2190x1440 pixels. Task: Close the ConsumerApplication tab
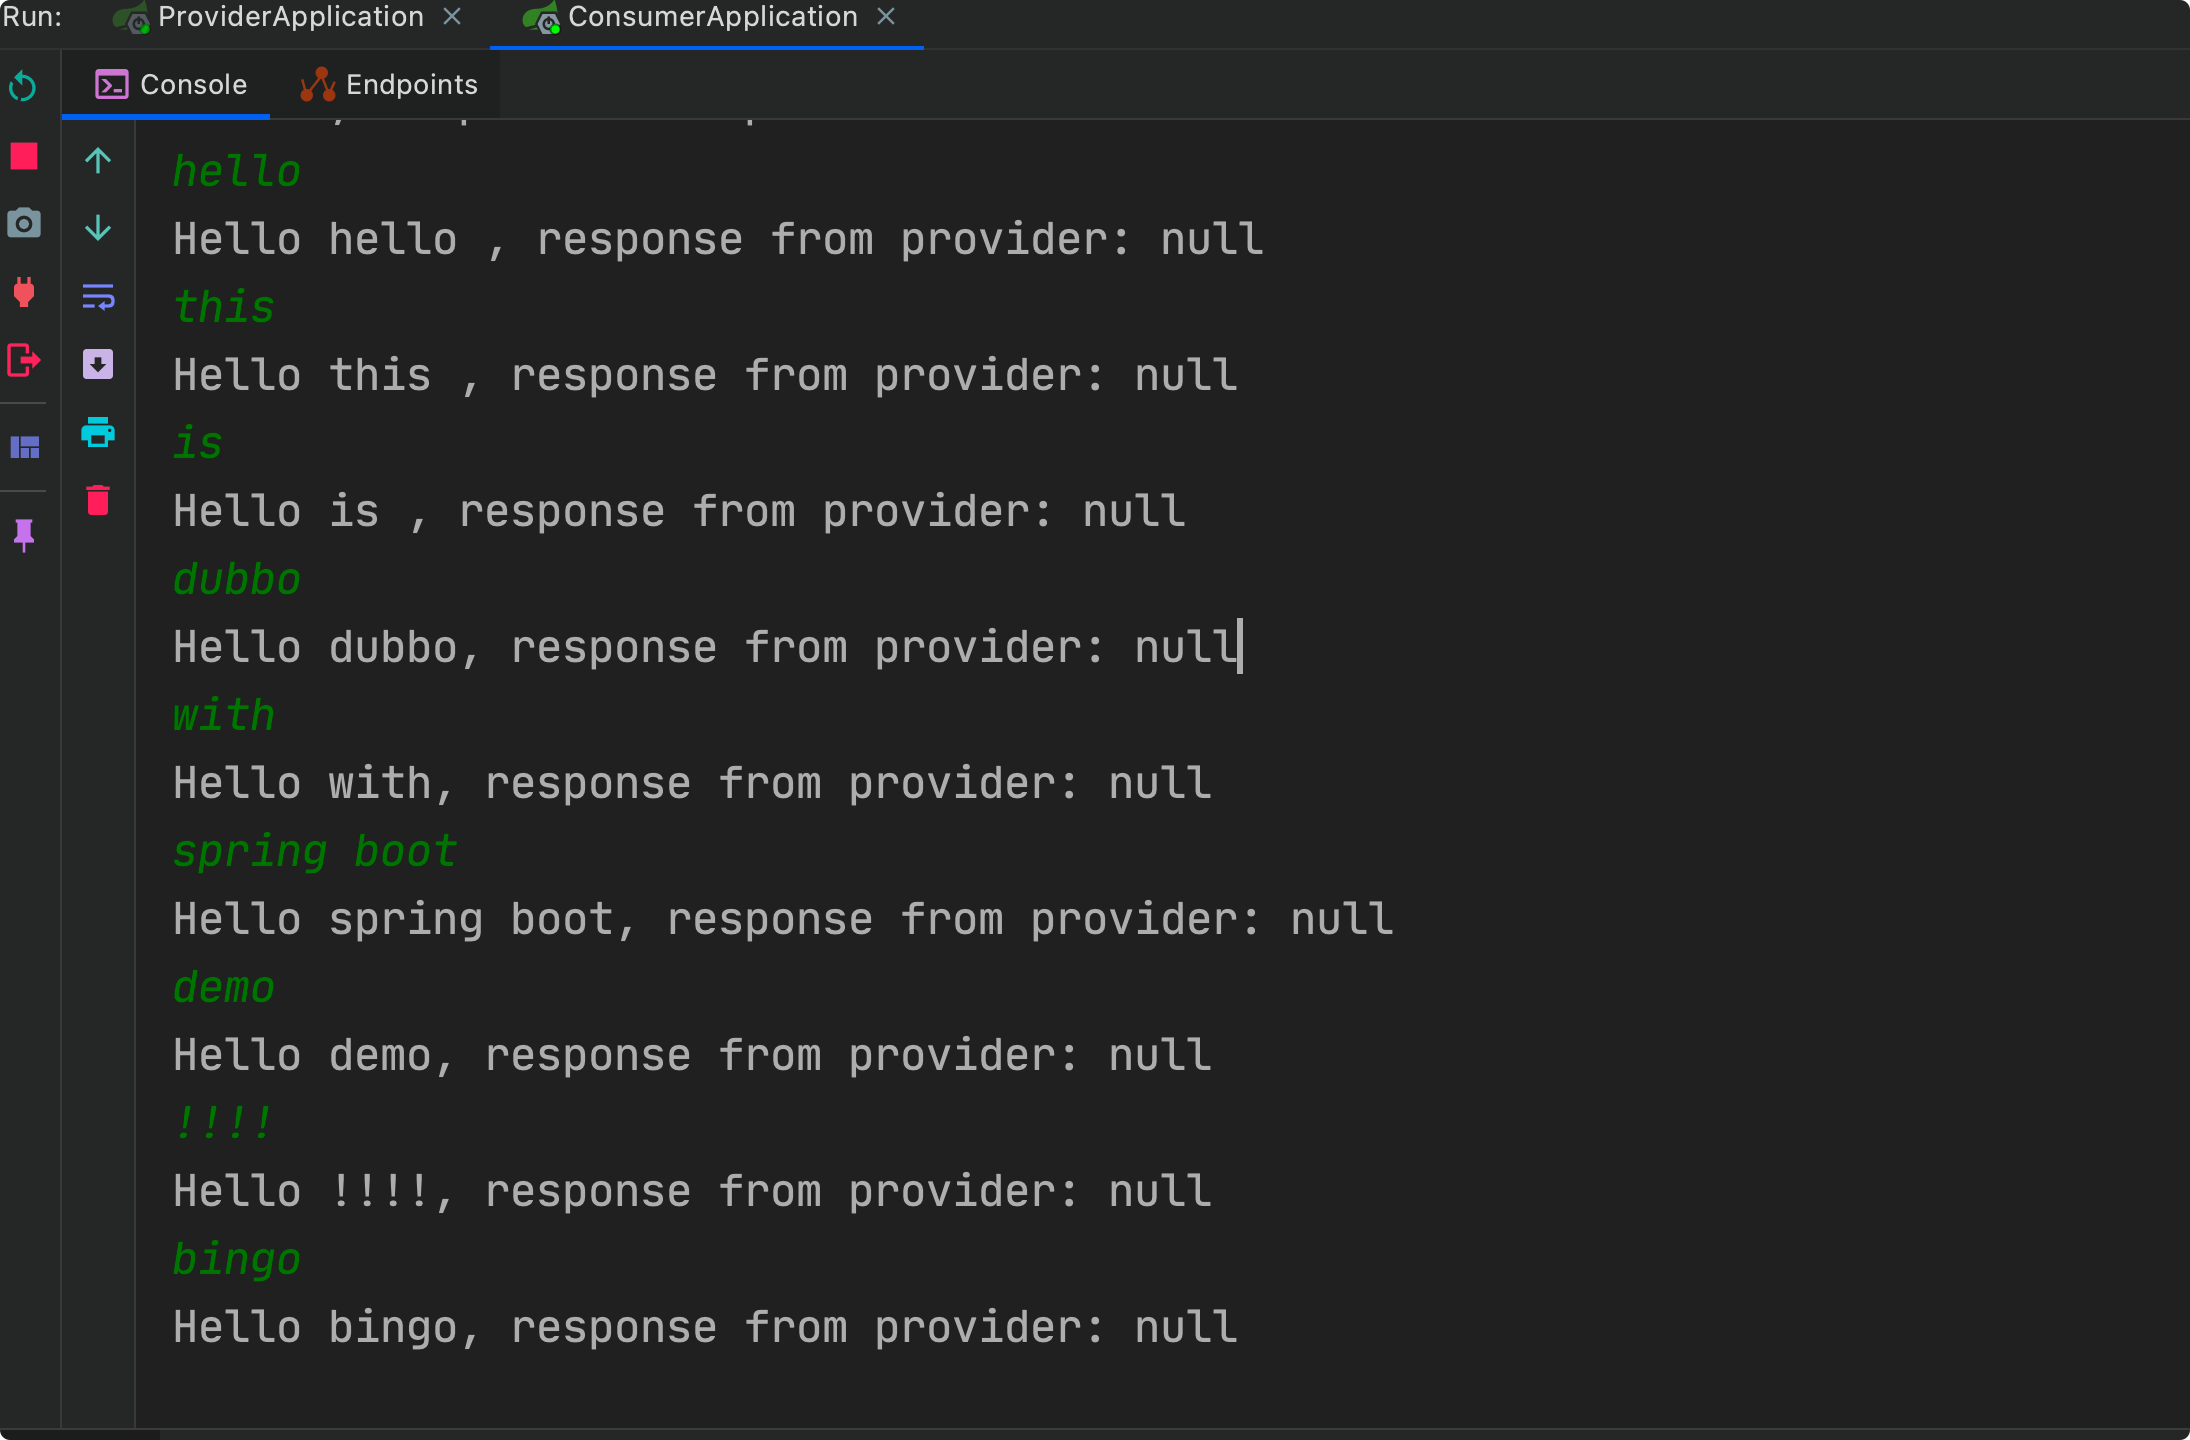click(886, 17)
